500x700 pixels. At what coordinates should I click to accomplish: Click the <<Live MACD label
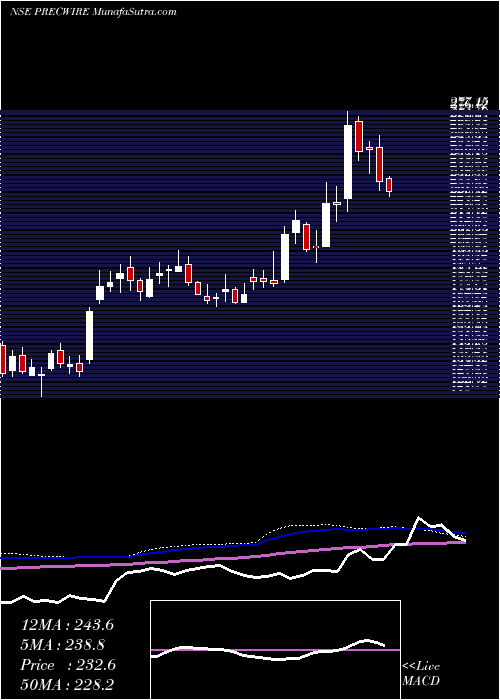click(421, 674)
